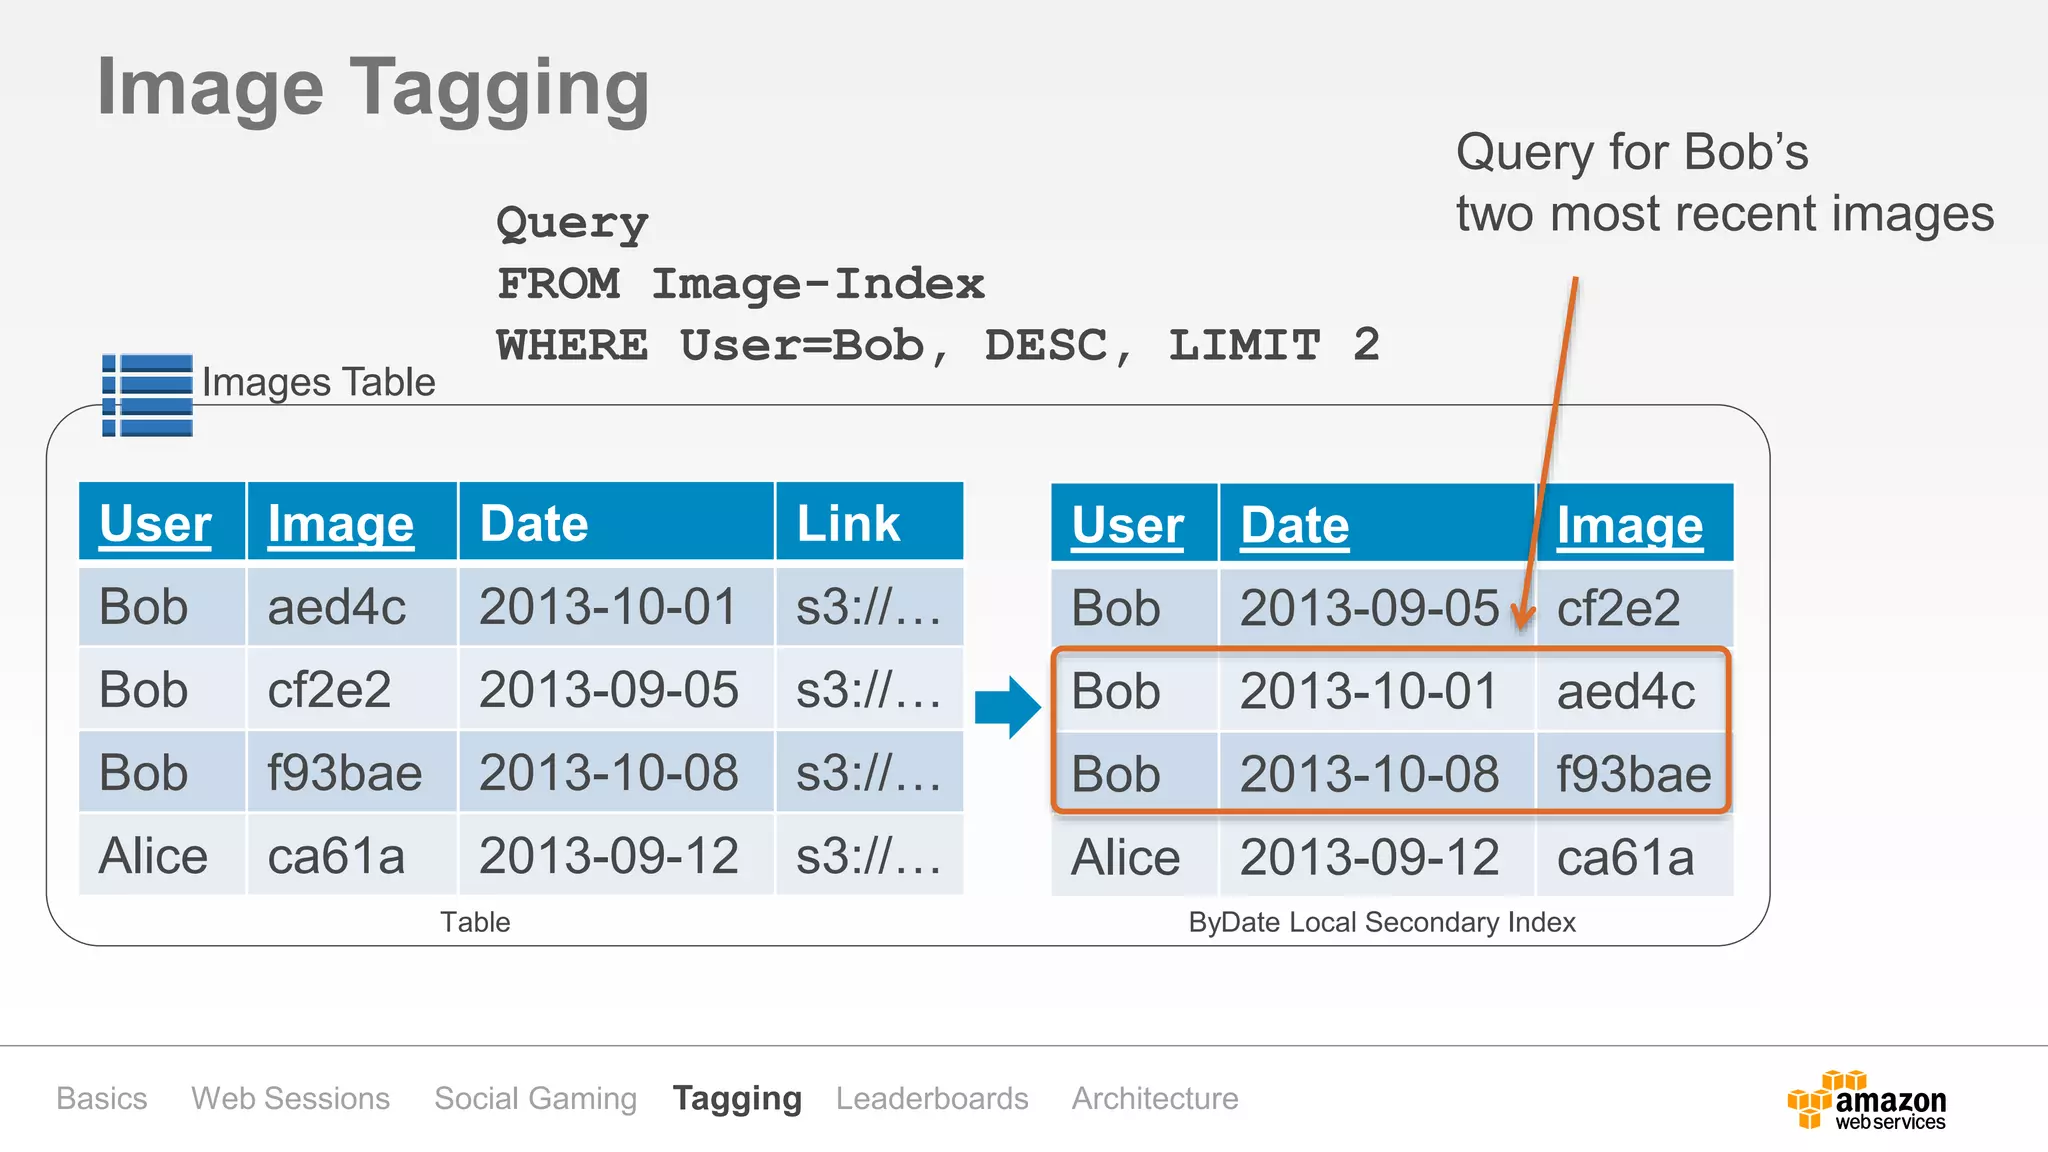Switch to the Social Gaming section
The height and width of the screenshot is (1152, 2048).
(x=535, y=1098)
